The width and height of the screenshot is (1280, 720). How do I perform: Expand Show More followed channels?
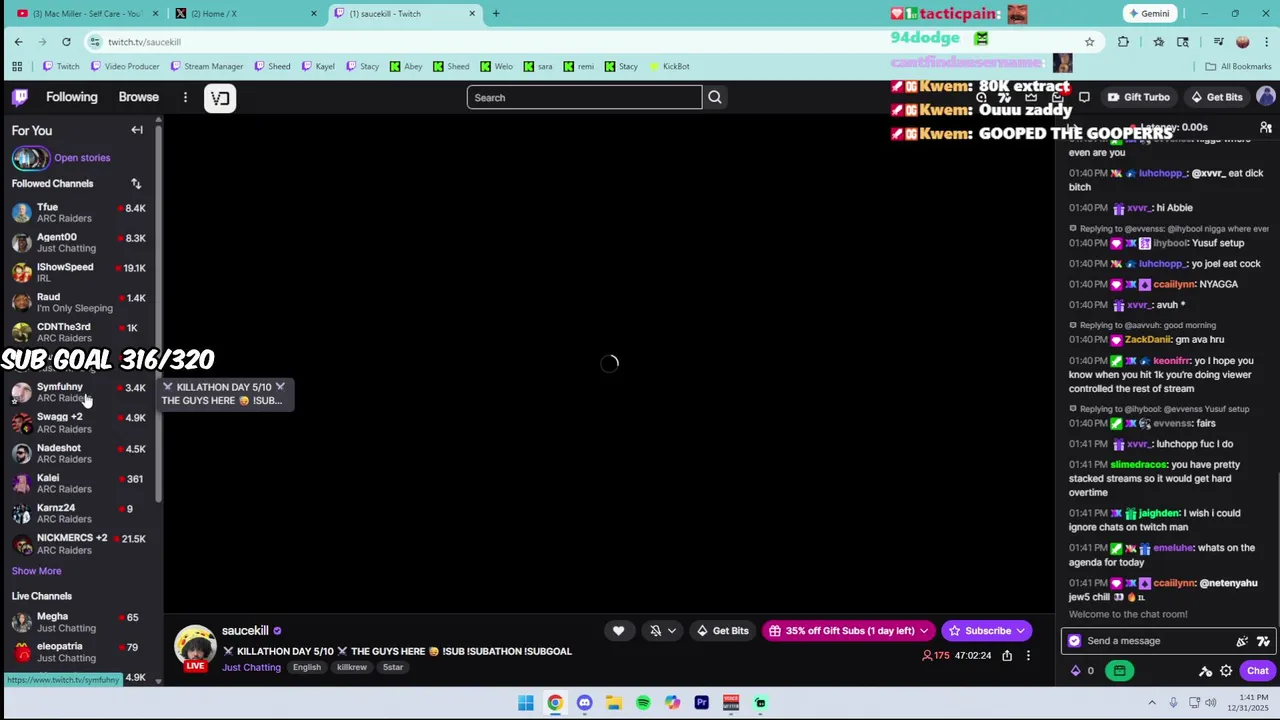pos(36,571)
